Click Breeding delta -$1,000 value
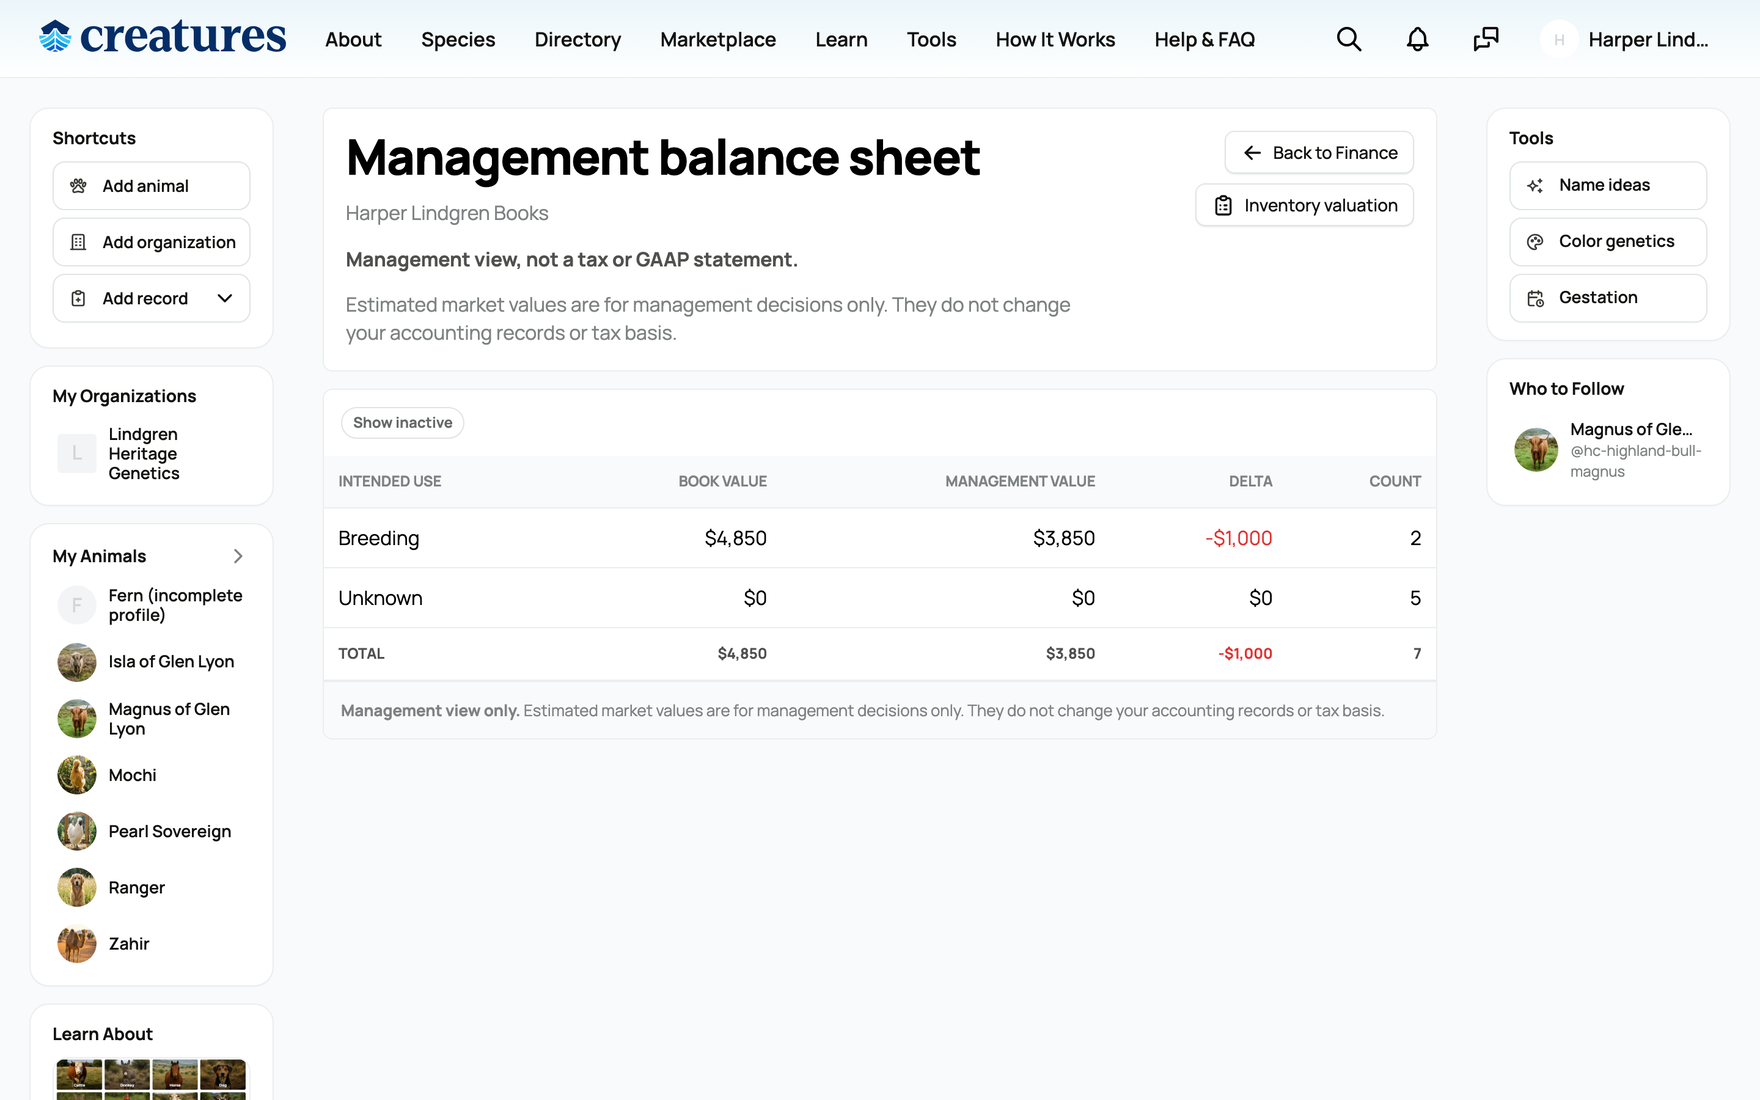 pos(1238,538)
